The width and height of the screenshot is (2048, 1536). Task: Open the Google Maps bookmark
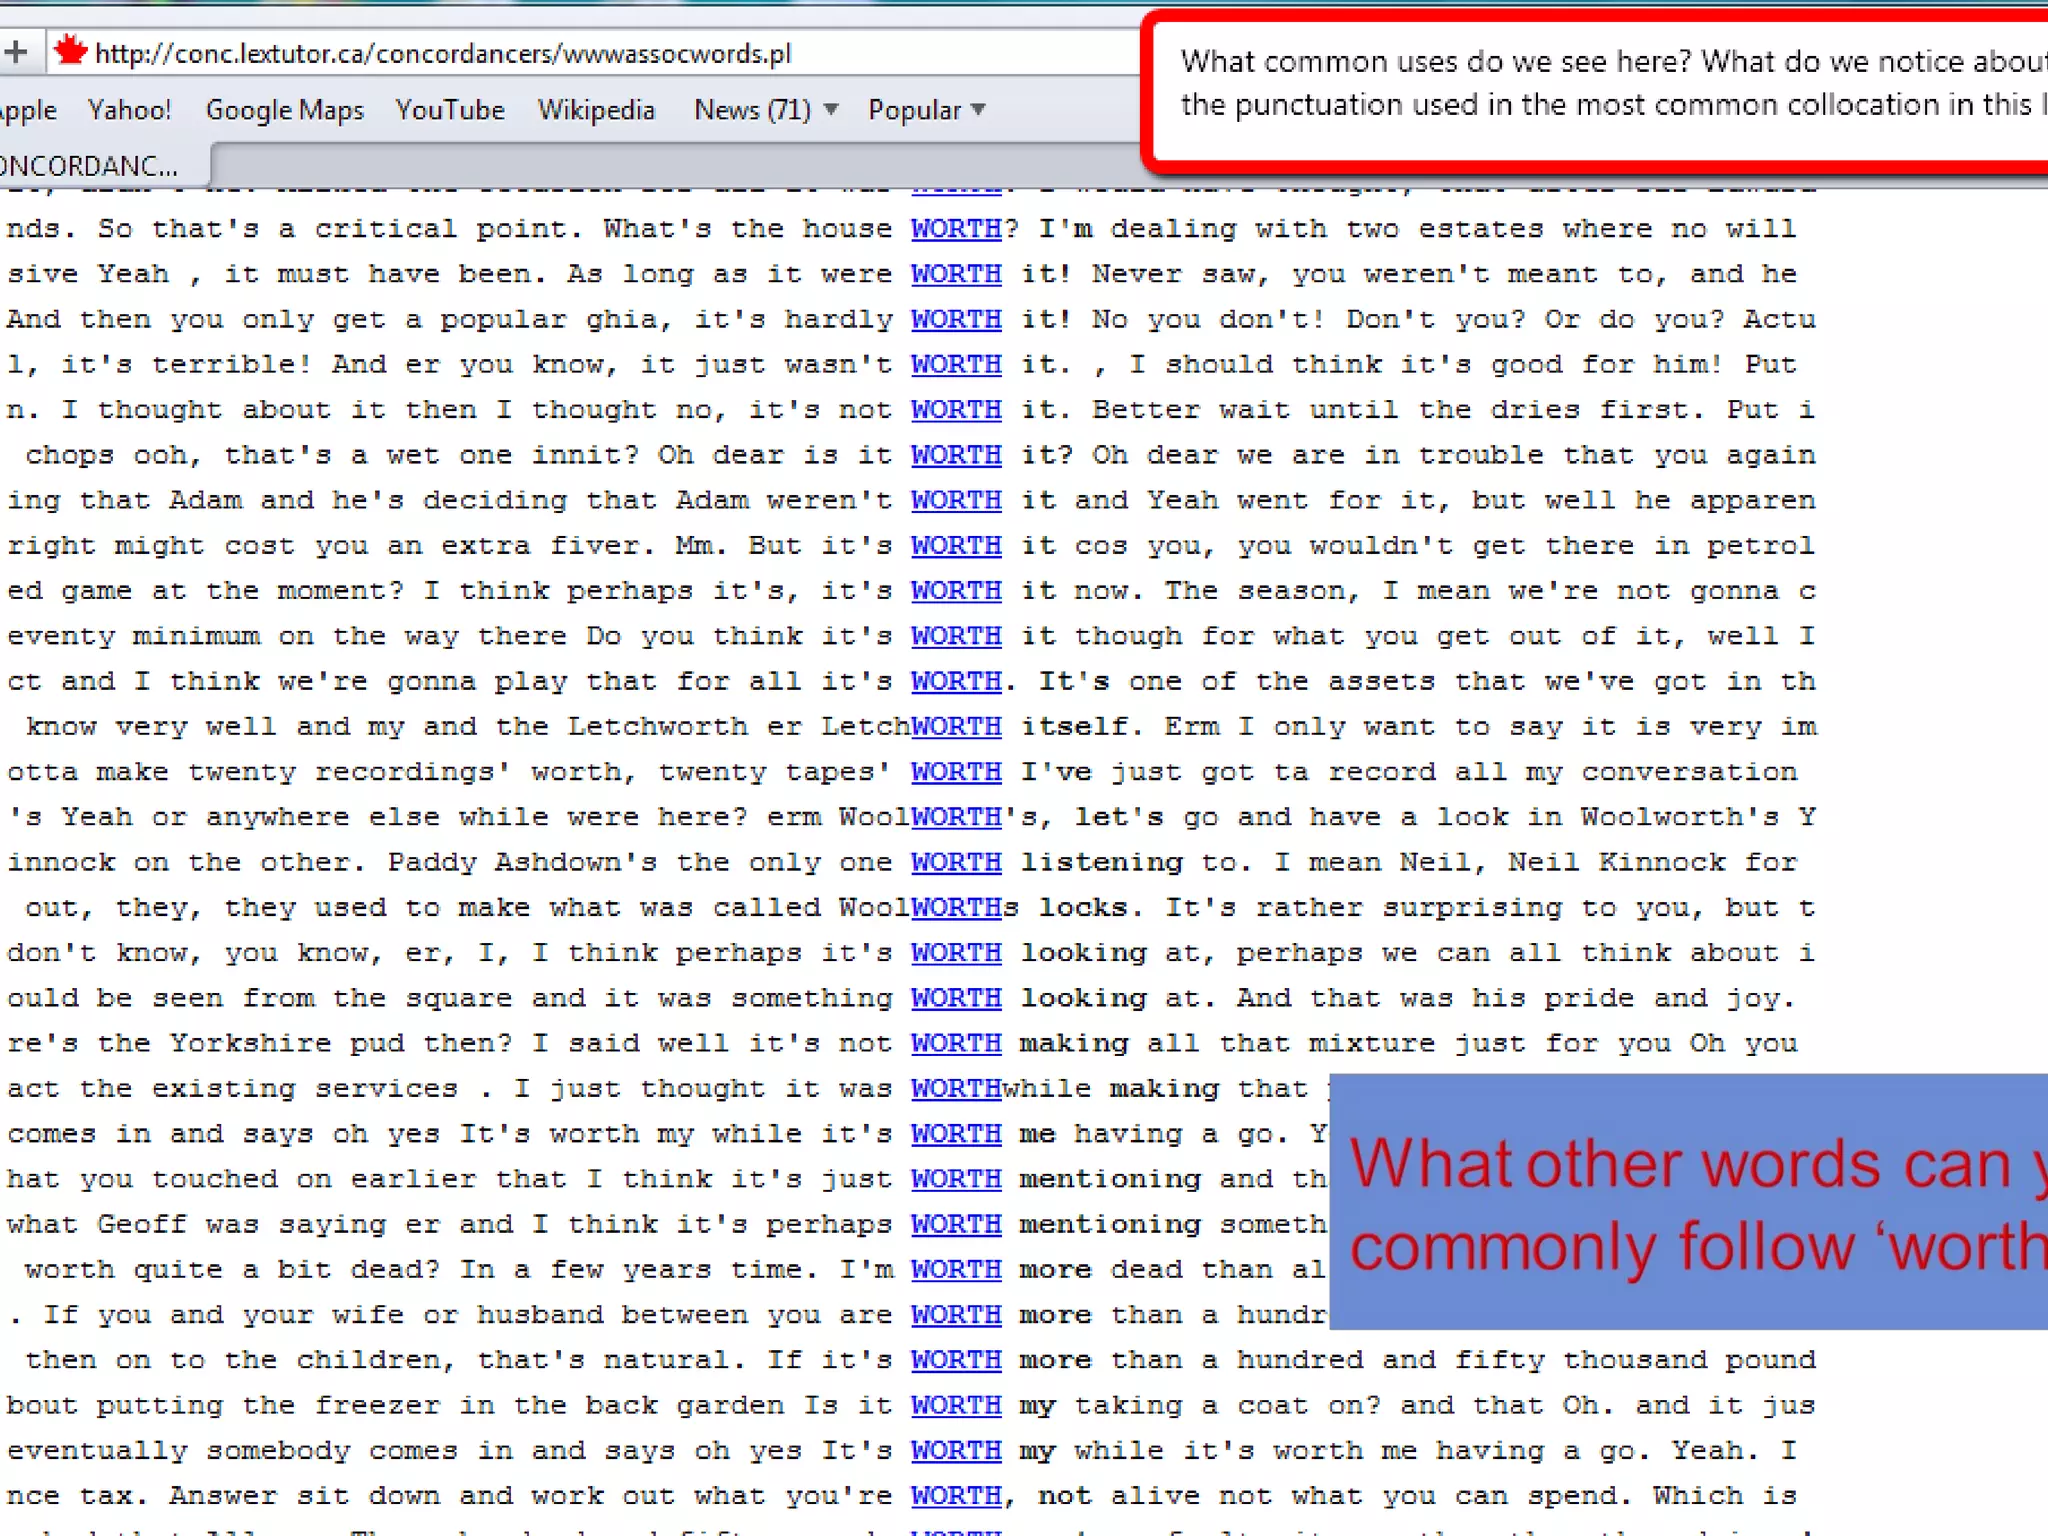(x=284, y=110)
